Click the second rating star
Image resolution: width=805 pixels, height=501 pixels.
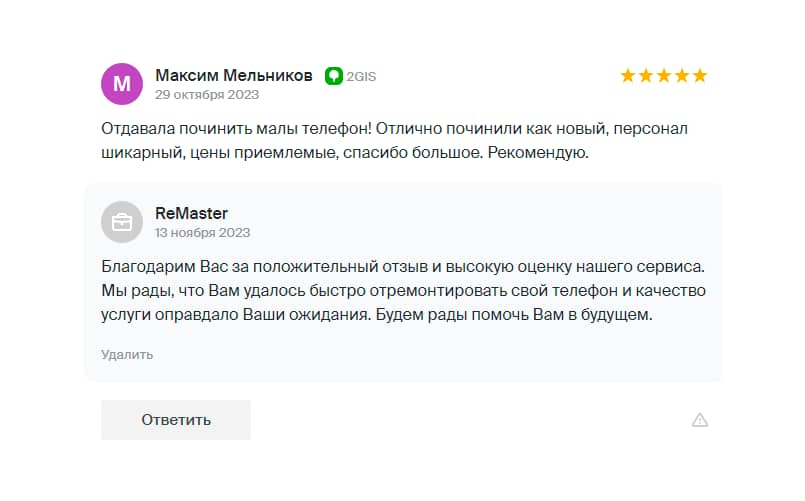click(646, 76)
